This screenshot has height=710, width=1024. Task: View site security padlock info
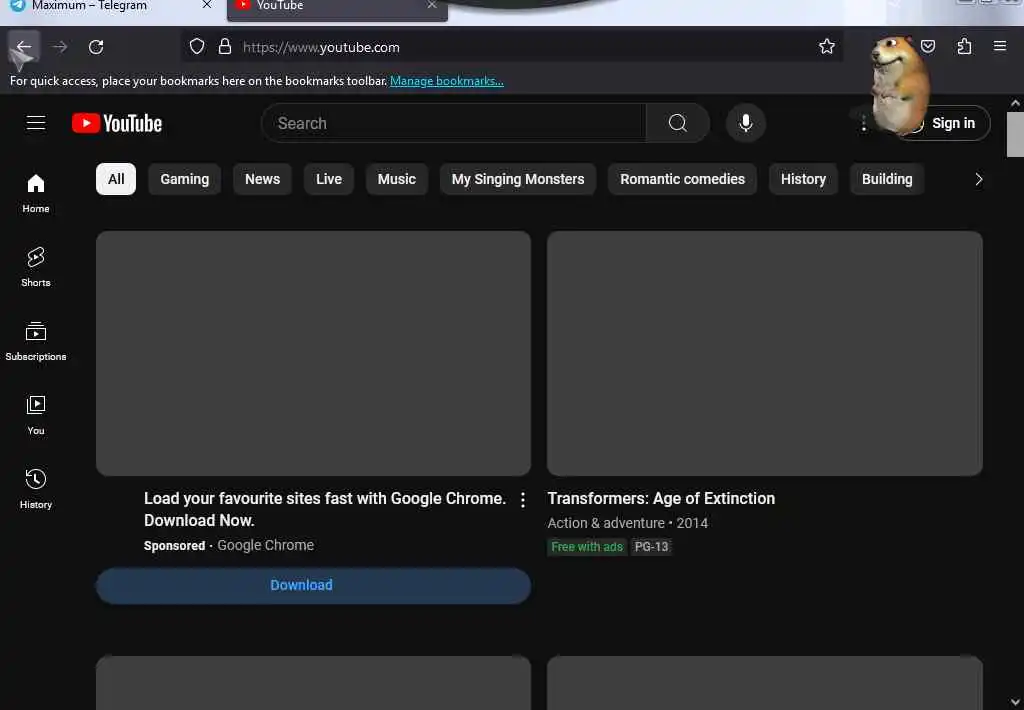point(225,46)
